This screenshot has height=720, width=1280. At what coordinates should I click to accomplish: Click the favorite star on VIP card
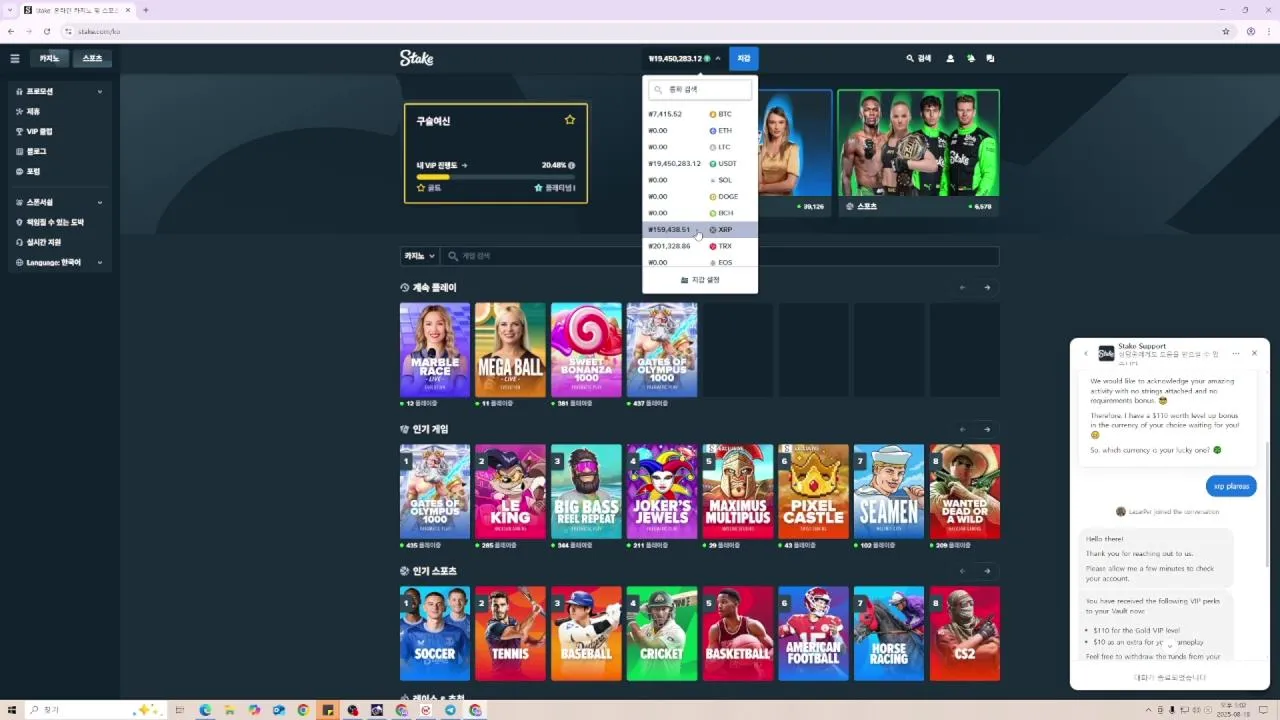click(x=570, y=120)
